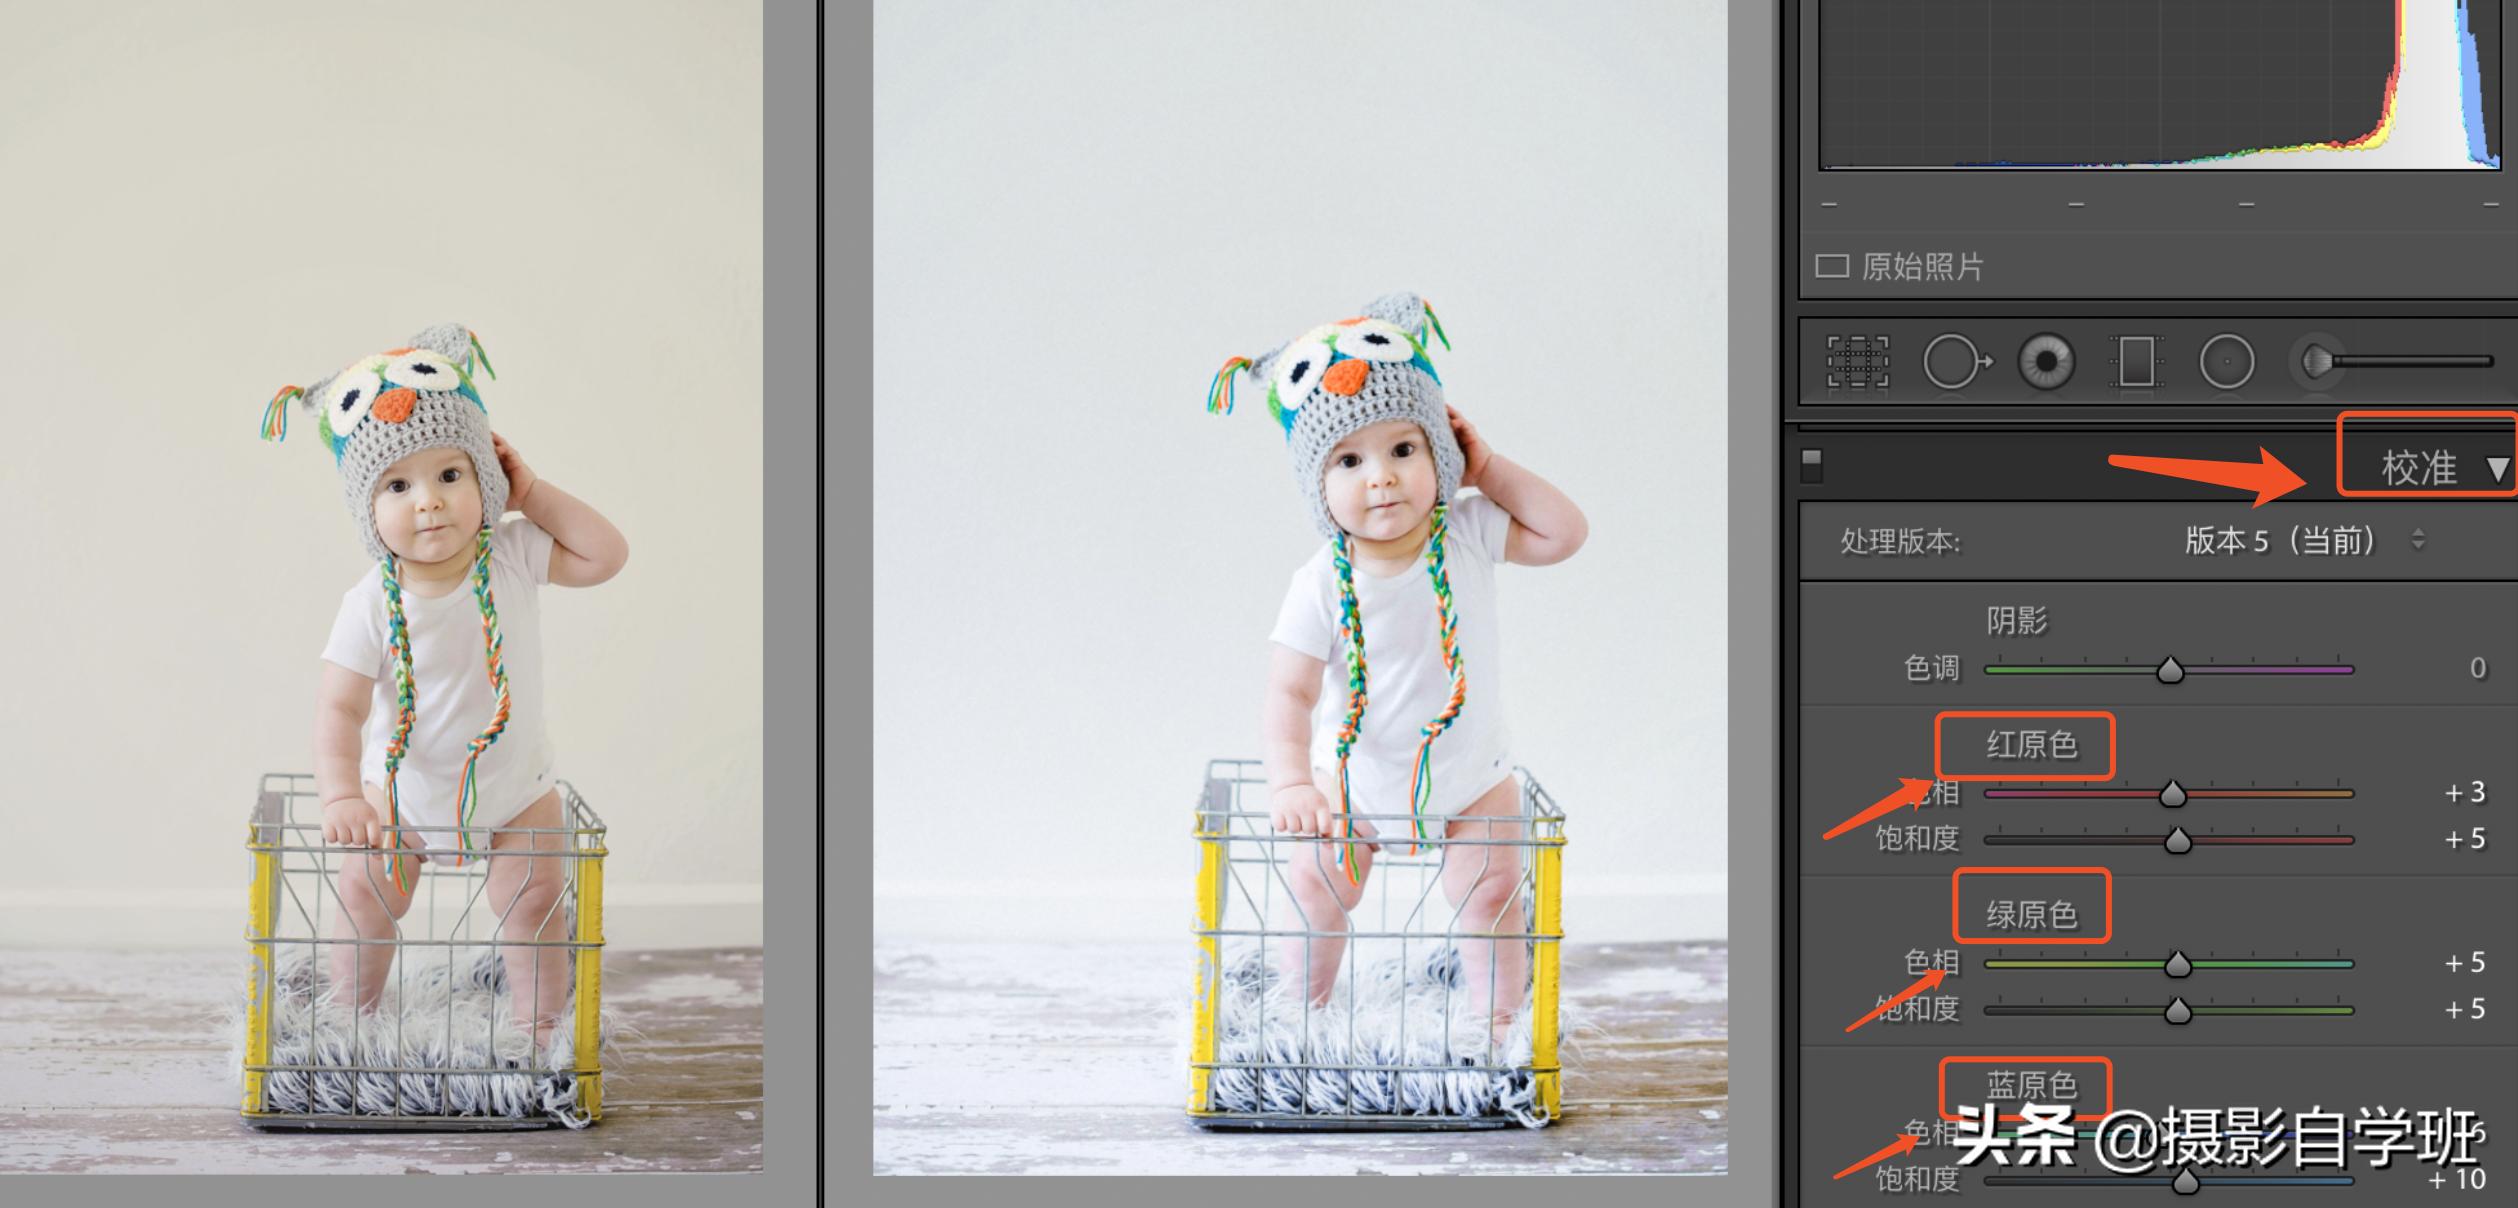Enable the 原始照片 checkbox

tap(1831, 267)
